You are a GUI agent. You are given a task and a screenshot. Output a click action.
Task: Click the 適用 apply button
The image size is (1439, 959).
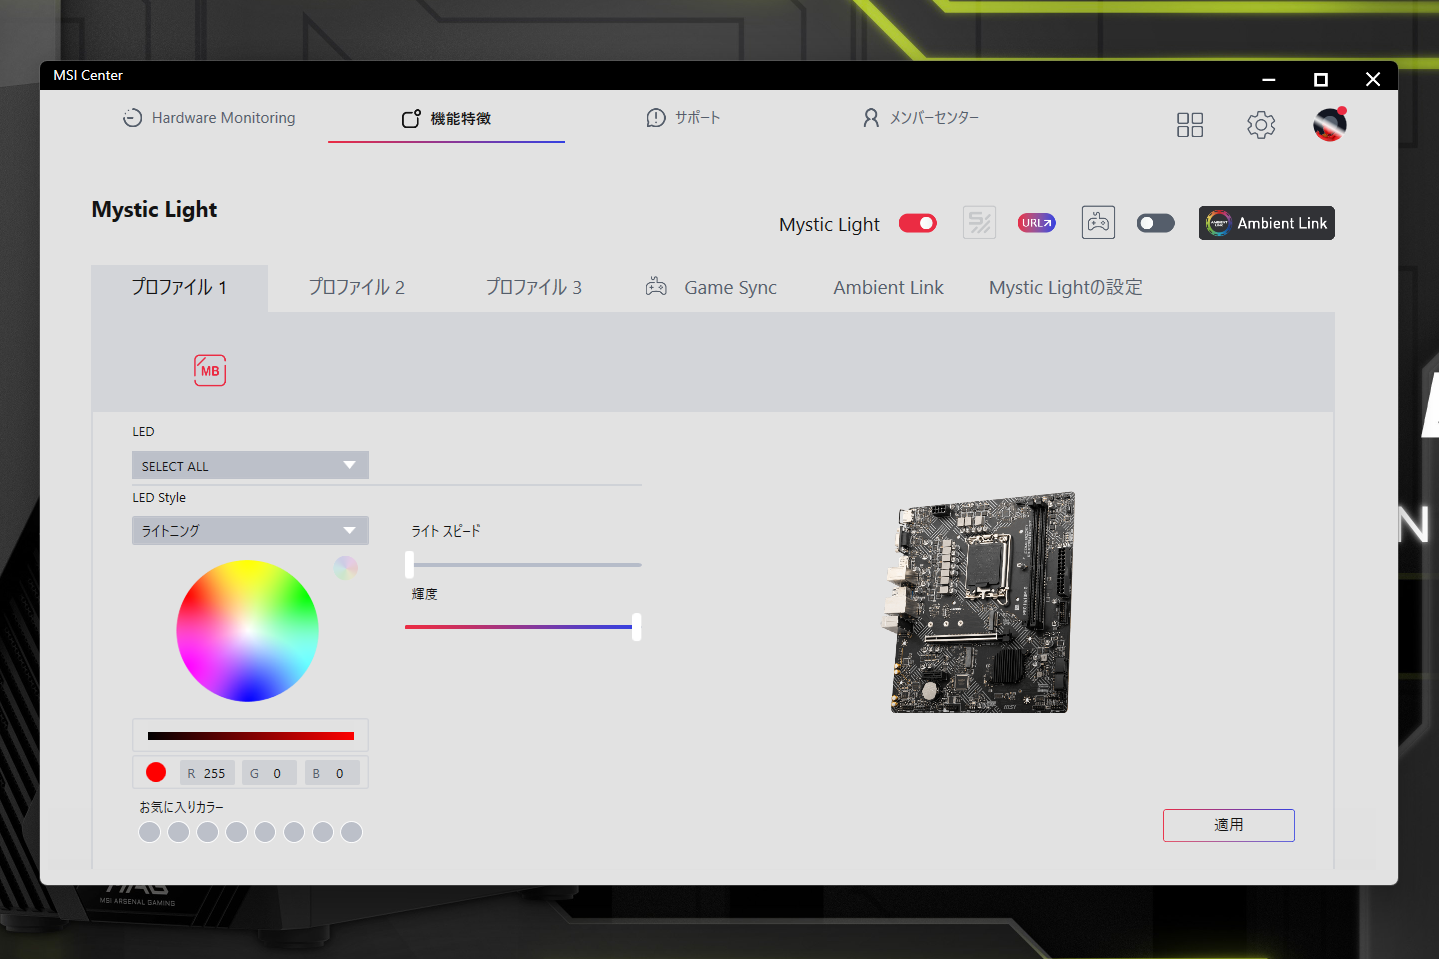pyautogui.click(x=1228, y=825)
